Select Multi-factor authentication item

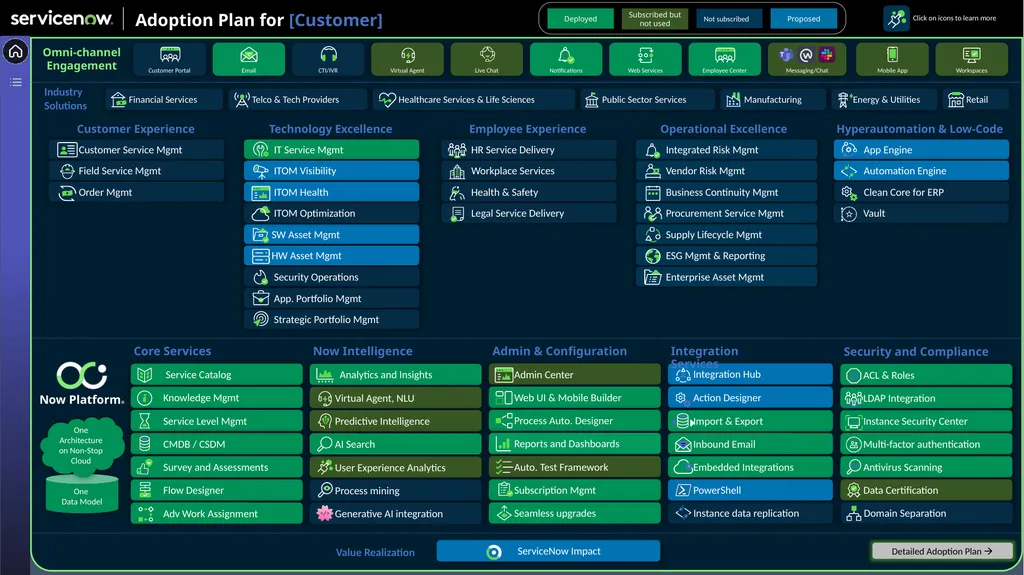926,444
